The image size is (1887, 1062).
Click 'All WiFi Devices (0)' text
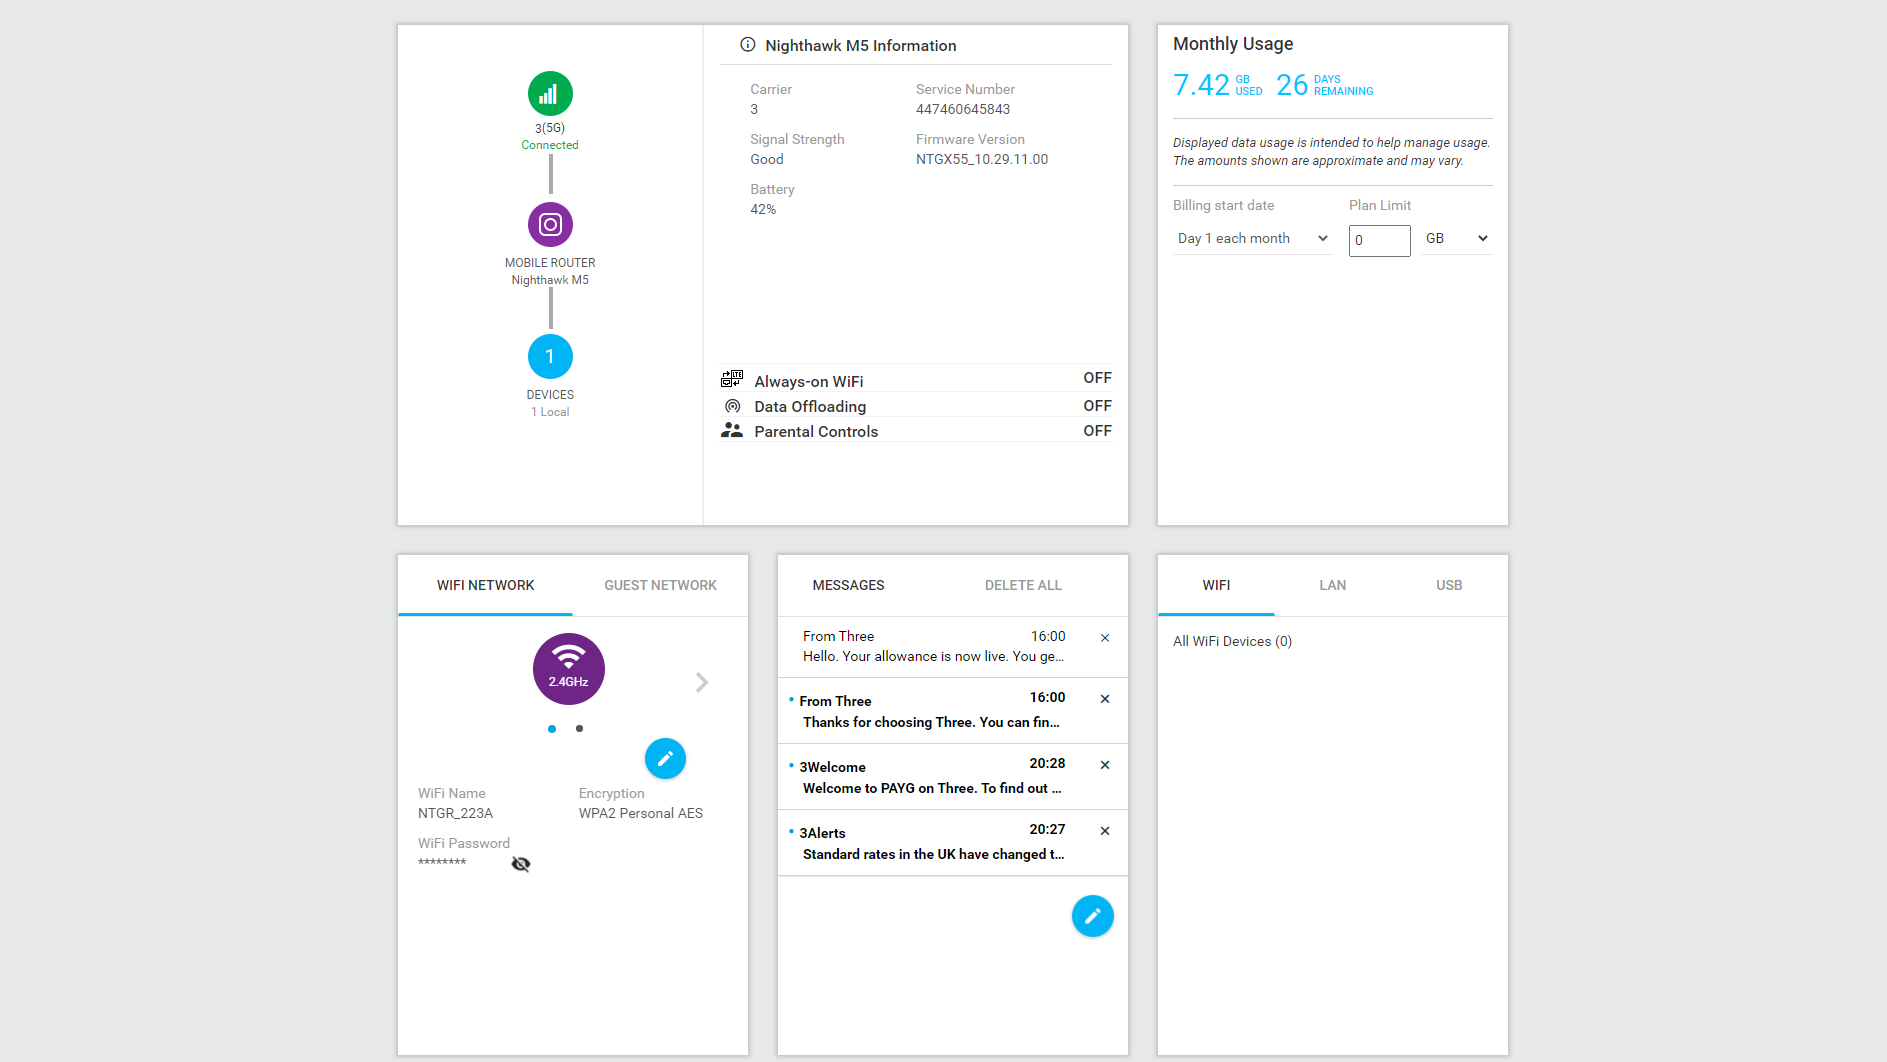[x=1232, y=642]
